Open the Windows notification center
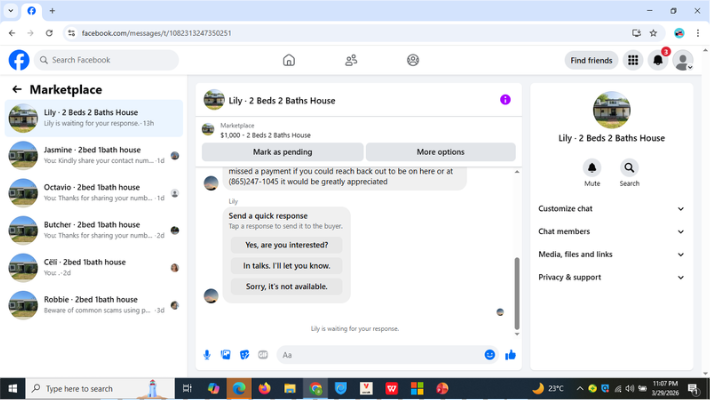711x400 pixels. (693, 389)
